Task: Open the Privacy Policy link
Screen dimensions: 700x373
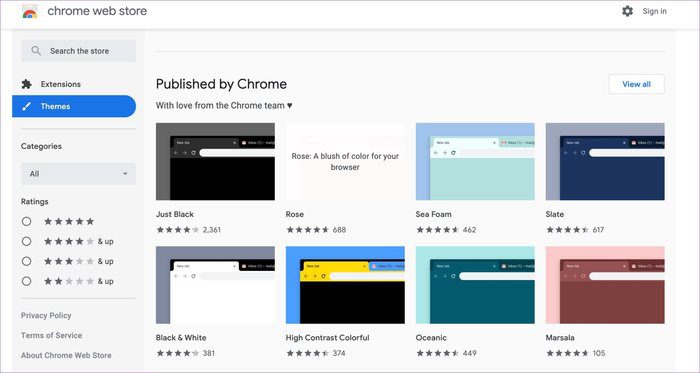Action: pos(46,315)
